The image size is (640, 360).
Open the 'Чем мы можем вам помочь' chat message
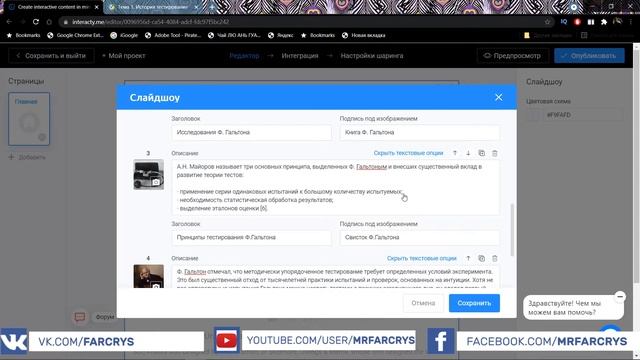click(x=573, y=308)
